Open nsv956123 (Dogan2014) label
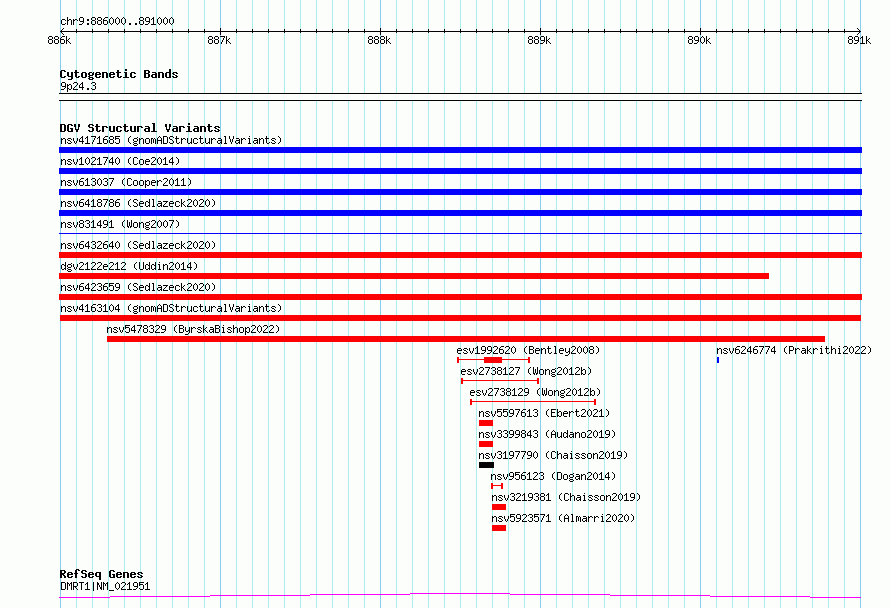The image size is (890, 608). pyautogui.click(x=553, y=476)
